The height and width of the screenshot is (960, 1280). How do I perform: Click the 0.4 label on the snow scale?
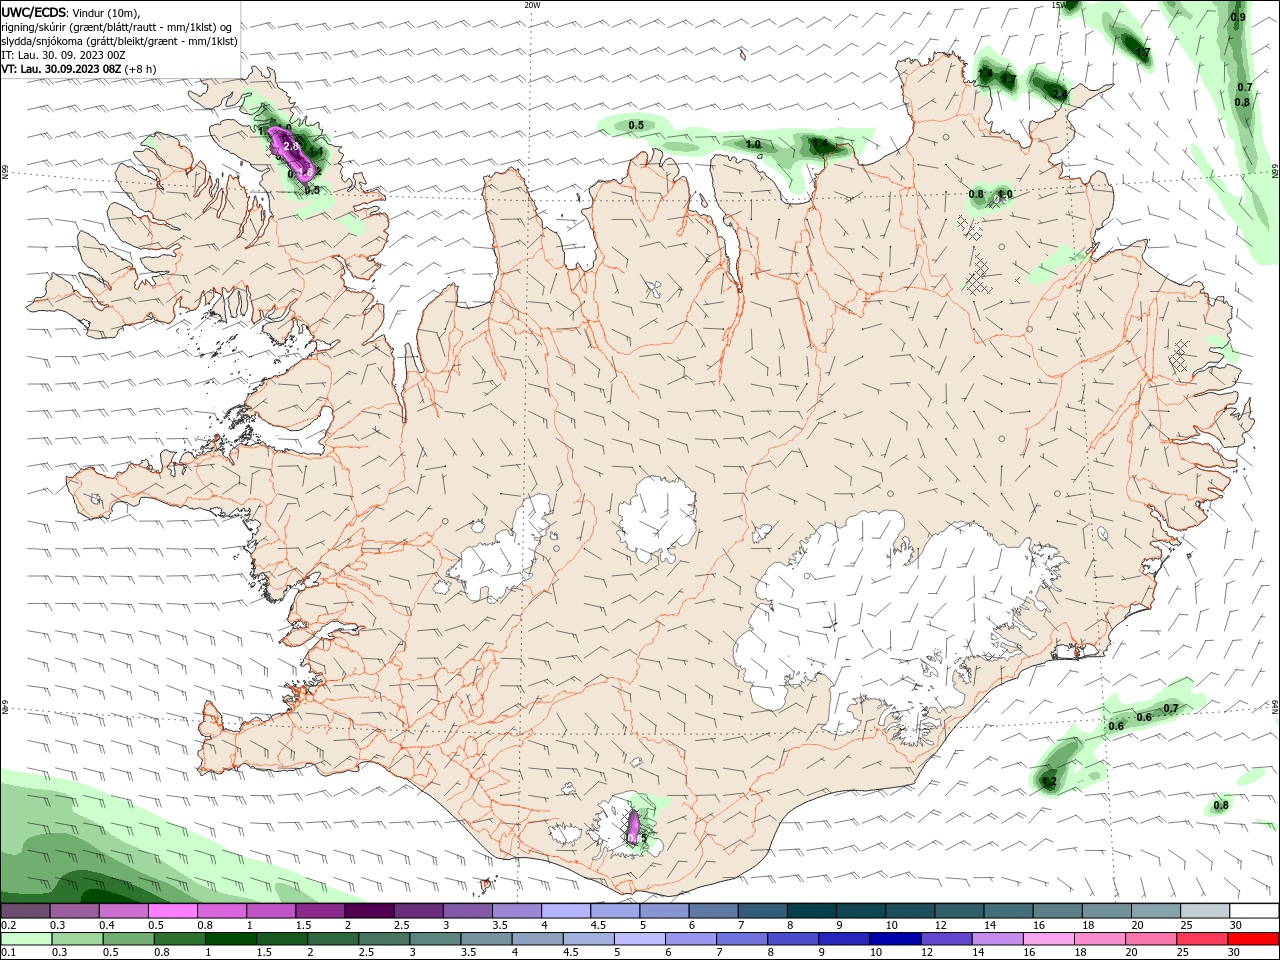point(106,925)
